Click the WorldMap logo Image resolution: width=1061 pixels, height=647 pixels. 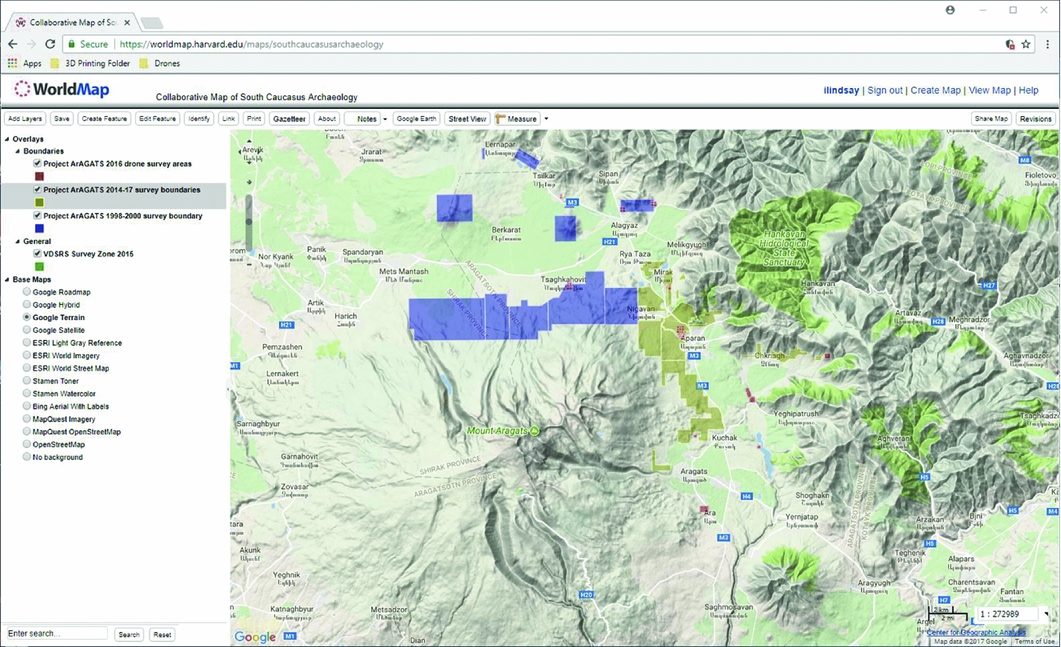pos(61,90)
